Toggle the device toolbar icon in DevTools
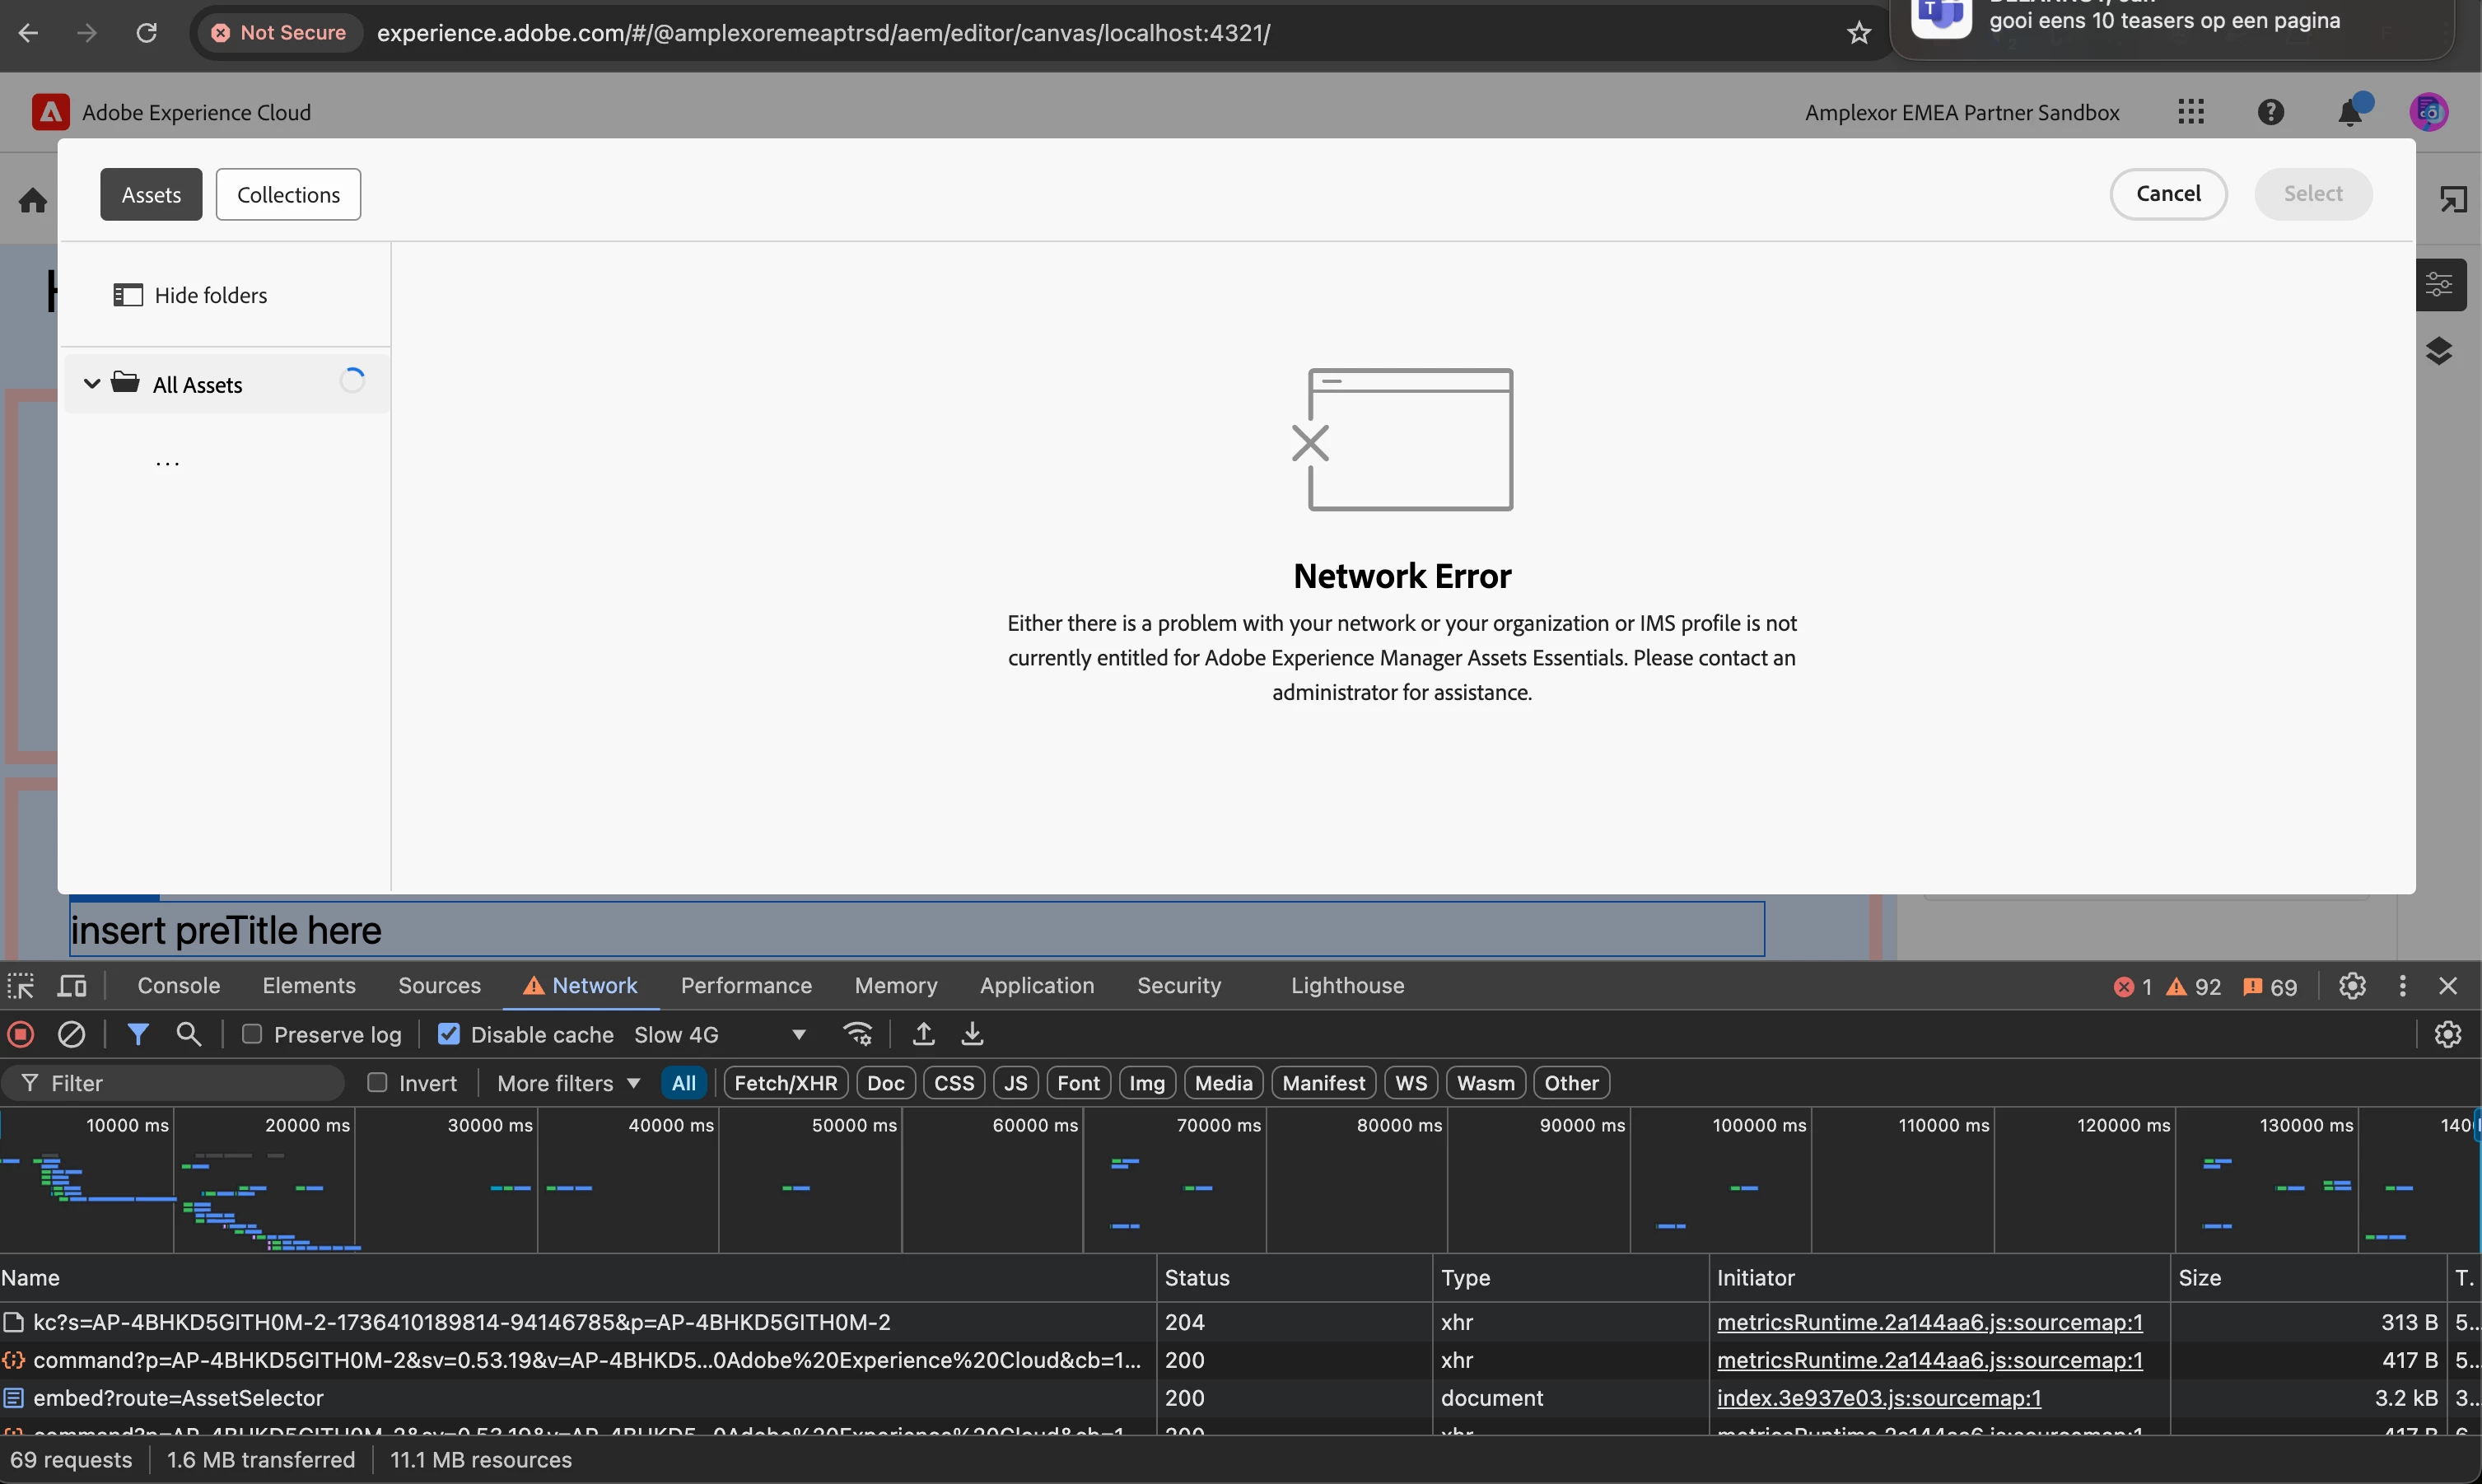The height and width of the screenshot is (1484, 2482). coord(72,986)
